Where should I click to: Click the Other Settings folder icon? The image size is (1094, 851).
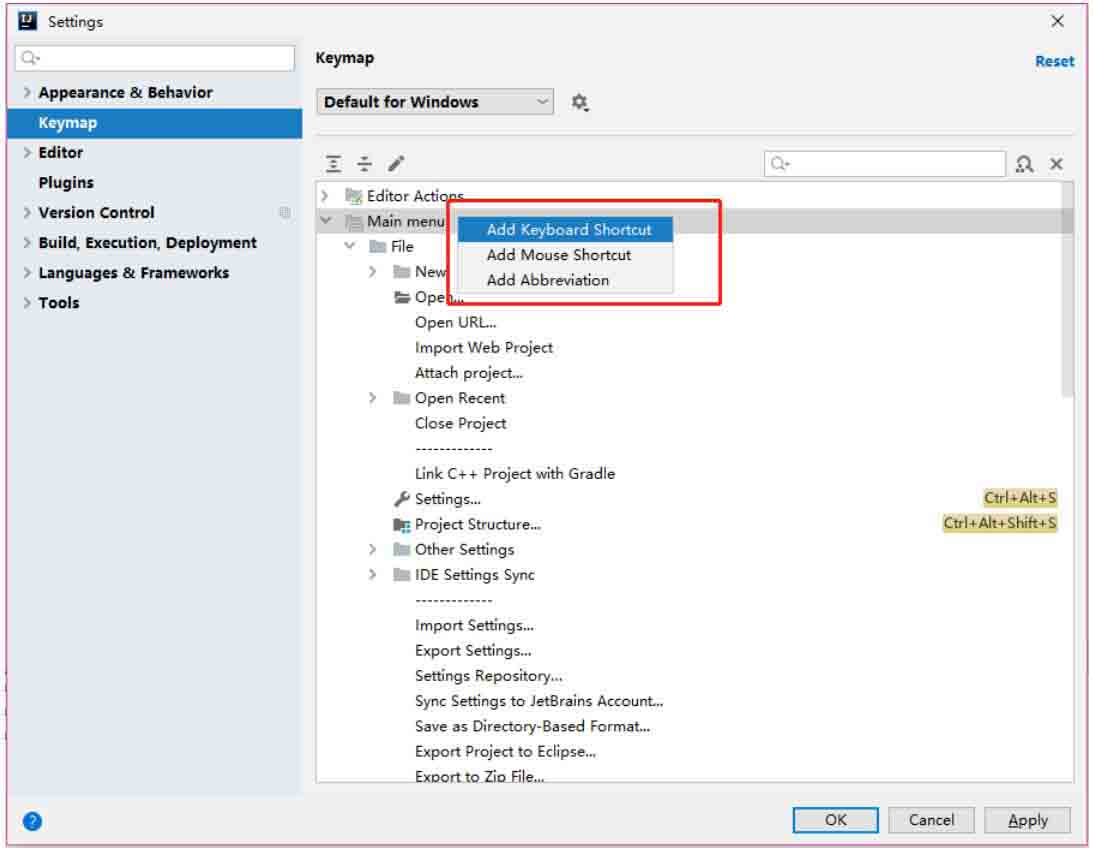tap(401, 550)
